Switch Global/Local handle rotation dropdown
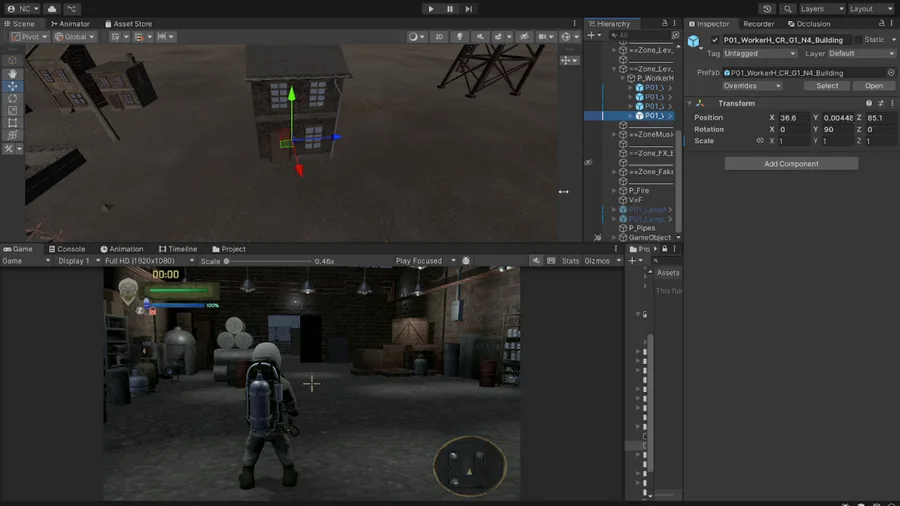This screenshot has height=506, width=900. (x=74, y=36)
